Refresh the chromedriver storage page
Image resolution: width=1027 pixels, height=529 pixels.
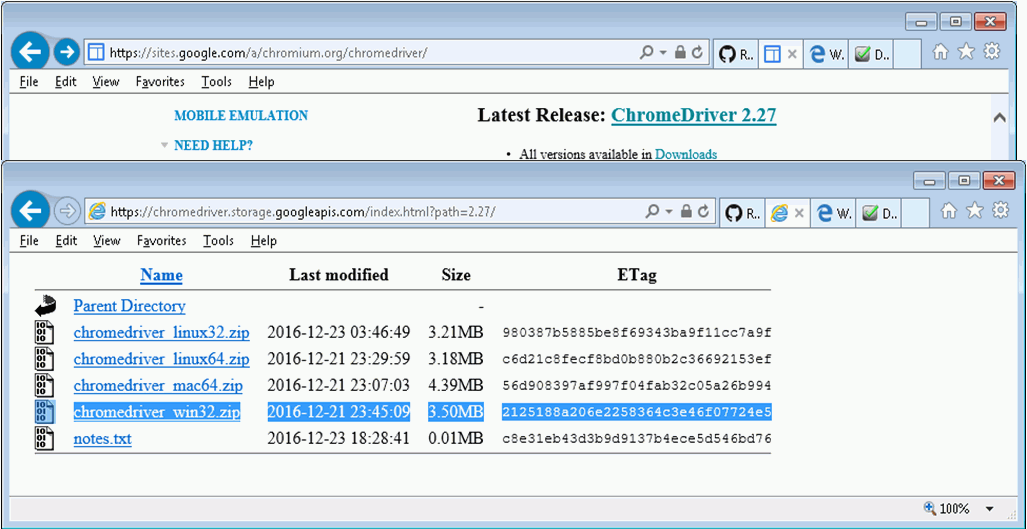(x=702, y=211)
